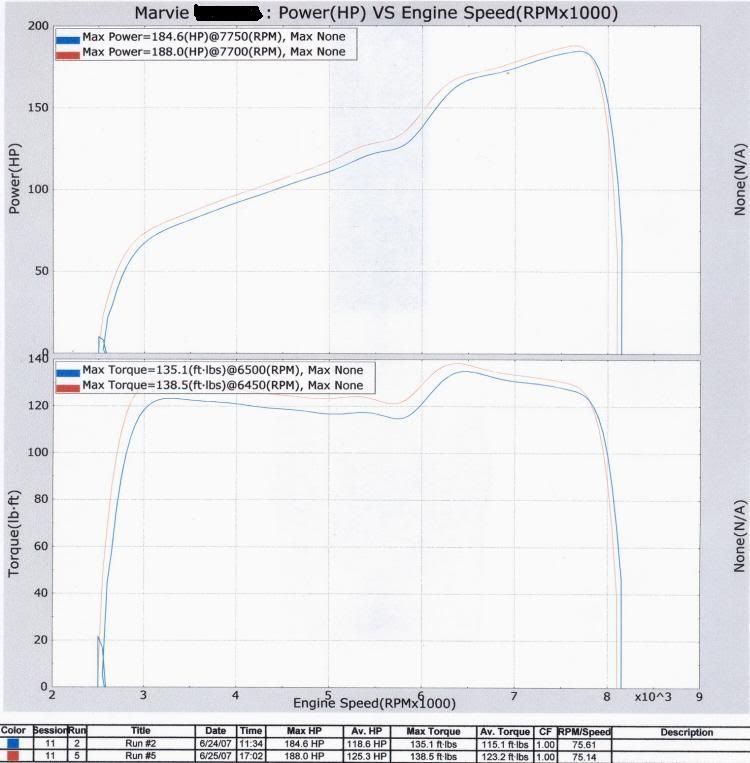Click red swatch beside Max Power=188.0 legend
The height and width of the screenshot is (763, 750).
(68, 52)
